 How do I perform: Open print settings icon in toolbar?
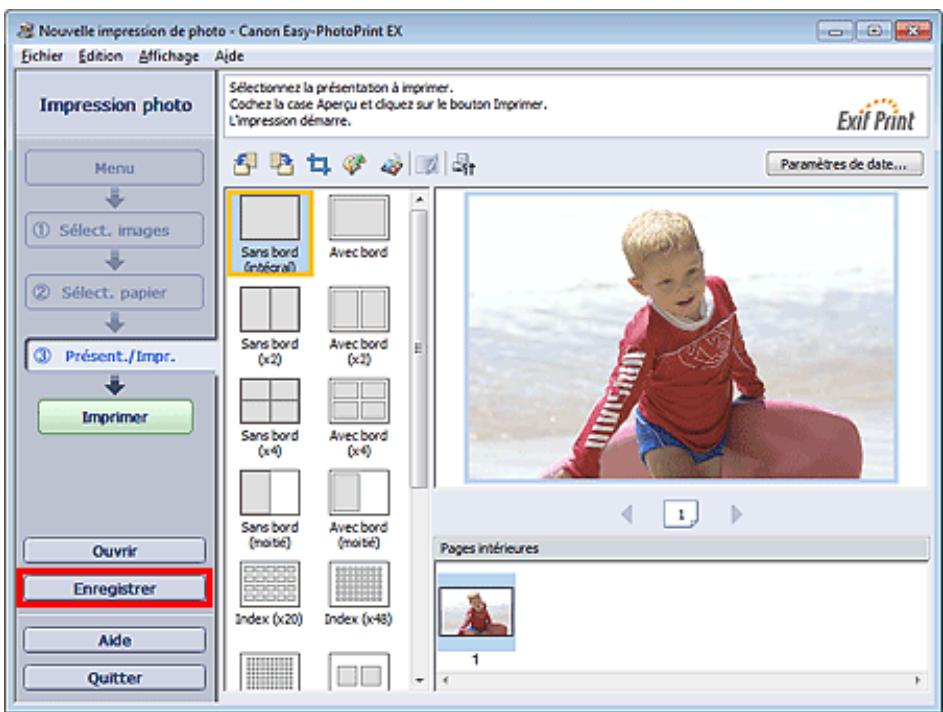point(464,164)
